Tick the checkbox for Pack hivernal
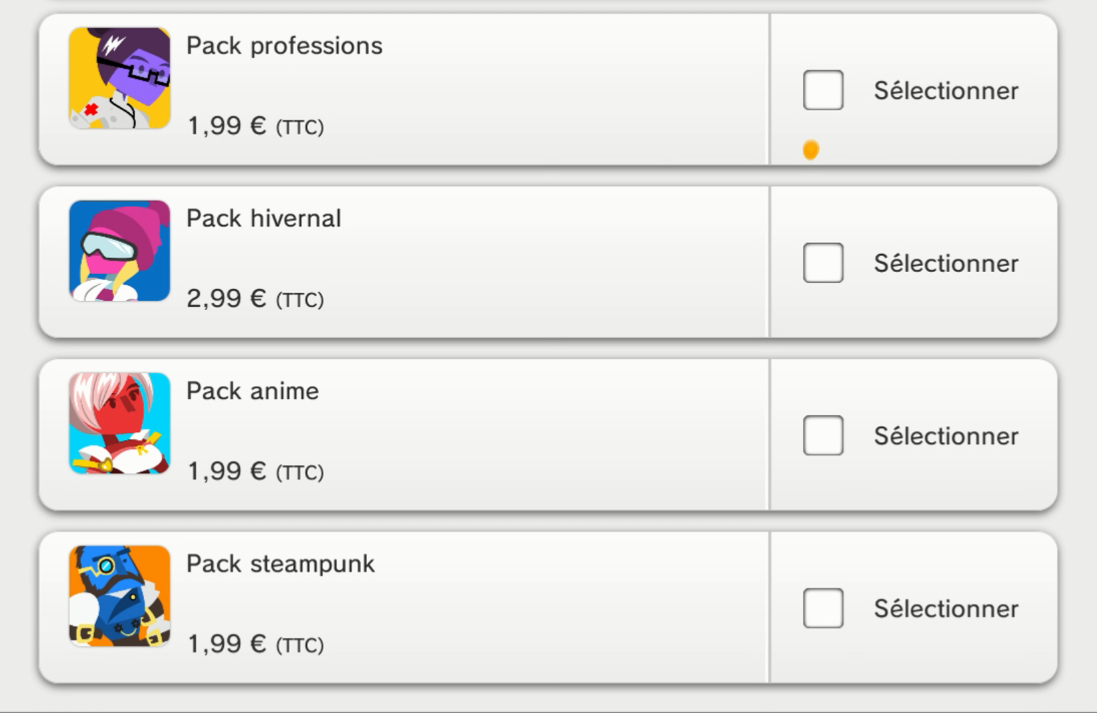The height and width of the screenshot is (713, 1097). [823, 263]
